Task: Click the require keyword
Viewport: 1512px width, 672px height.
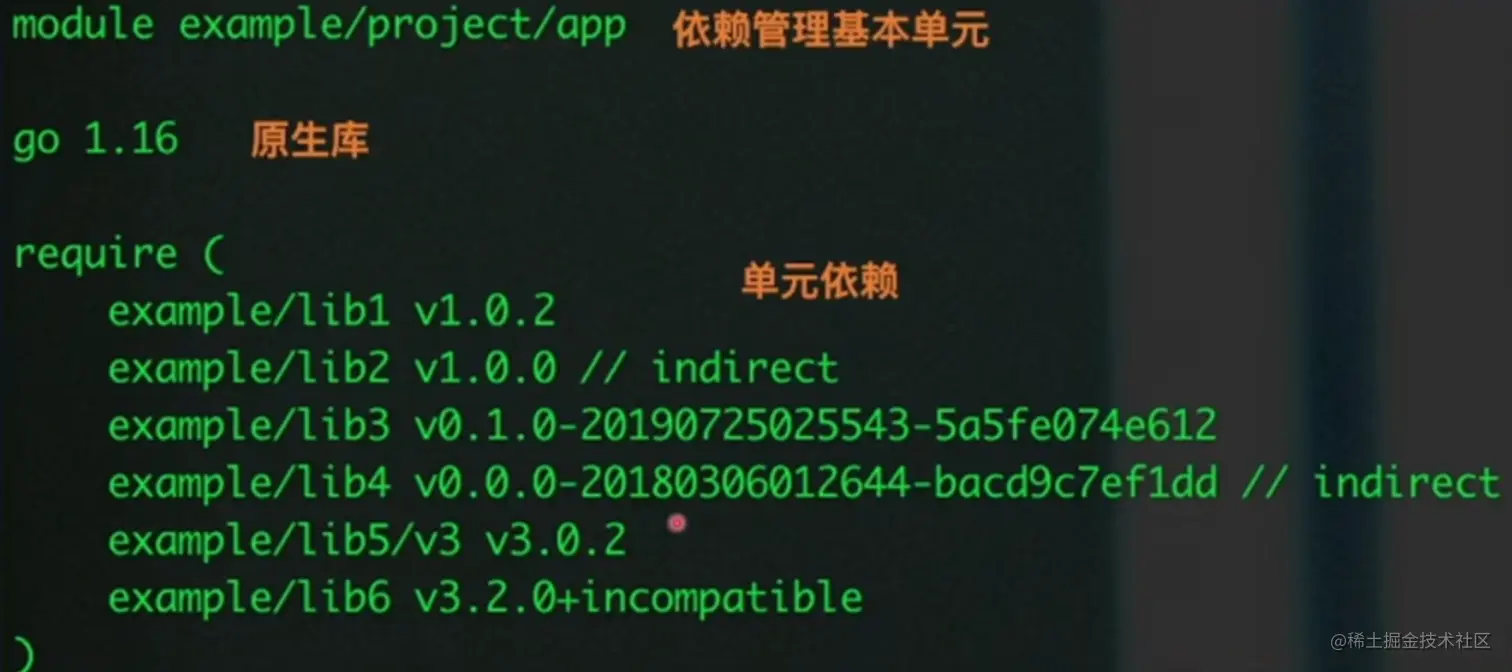Action: (x=95, y=254)
